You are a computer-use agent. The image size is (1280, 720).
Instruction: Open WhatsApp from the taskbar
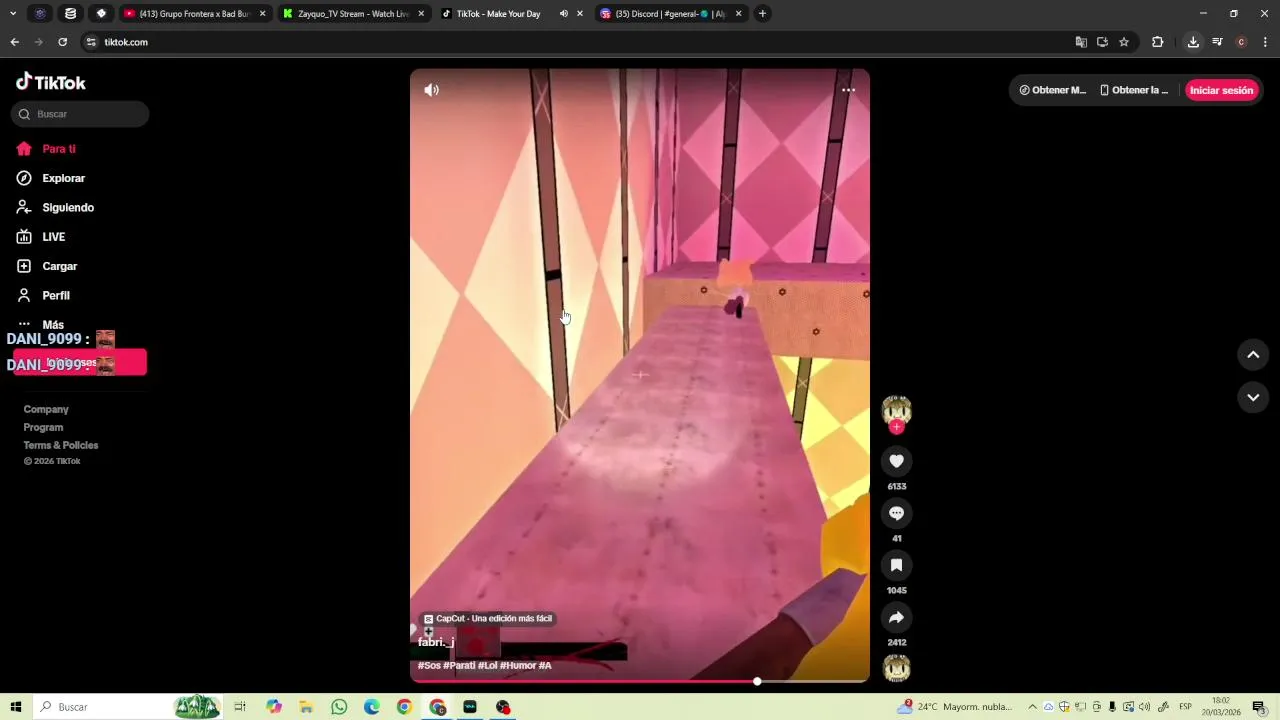tap(339, 707)
